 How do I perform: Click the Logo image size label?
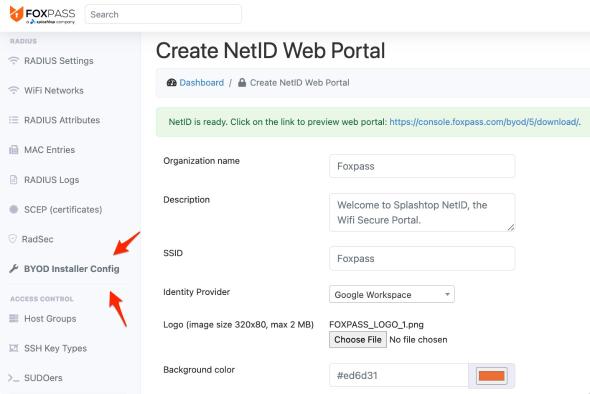[239, 324]
